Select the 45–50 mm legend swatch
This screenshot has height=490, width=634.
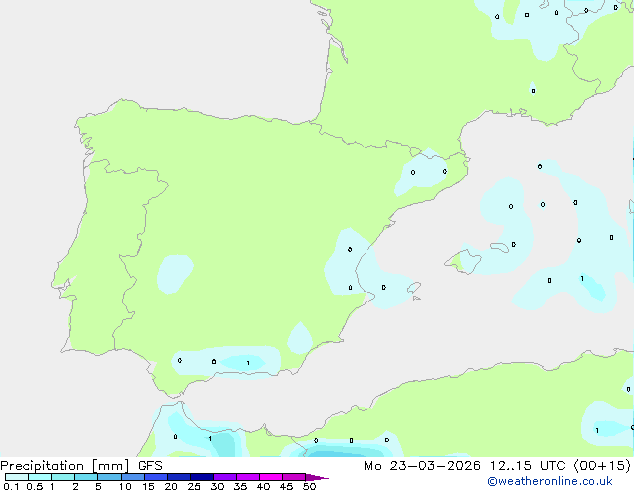pyautogui.click(x=294, y=477)
